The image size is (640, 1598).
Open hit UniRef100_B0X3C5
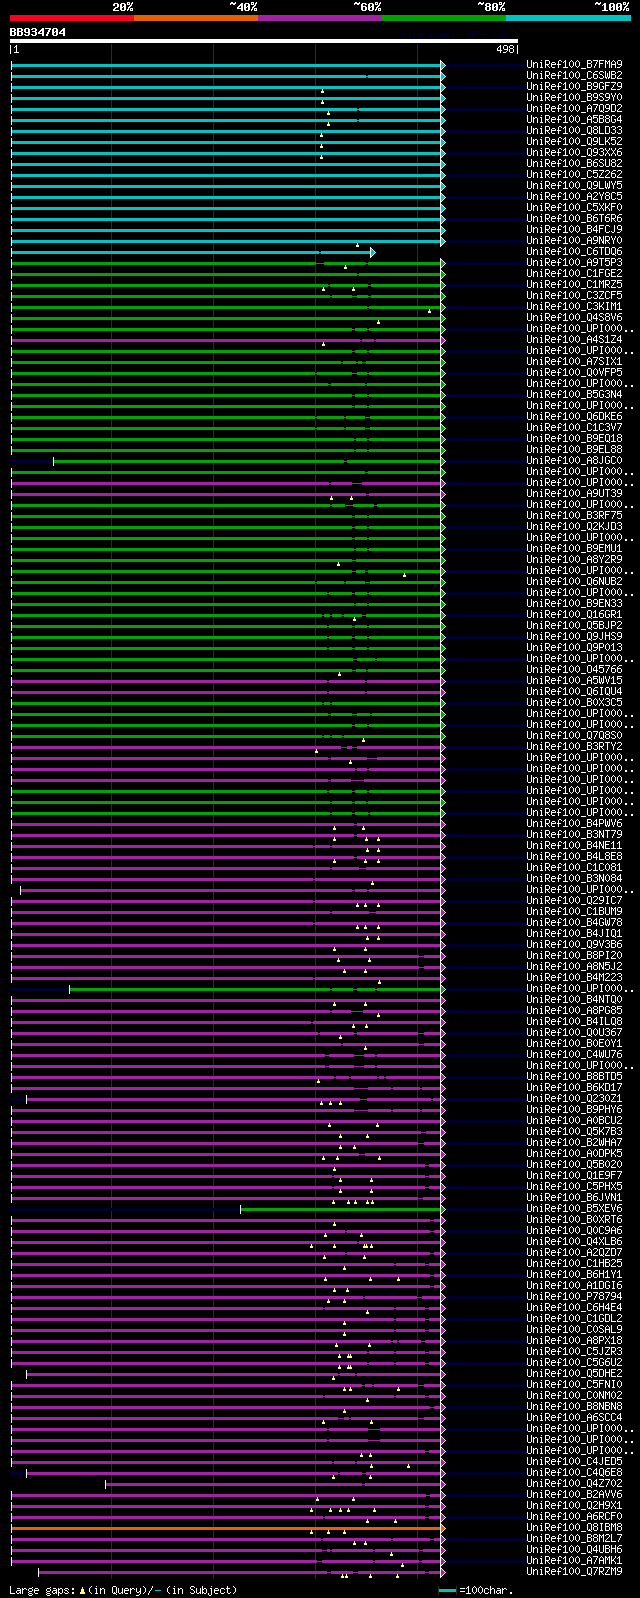574,703
